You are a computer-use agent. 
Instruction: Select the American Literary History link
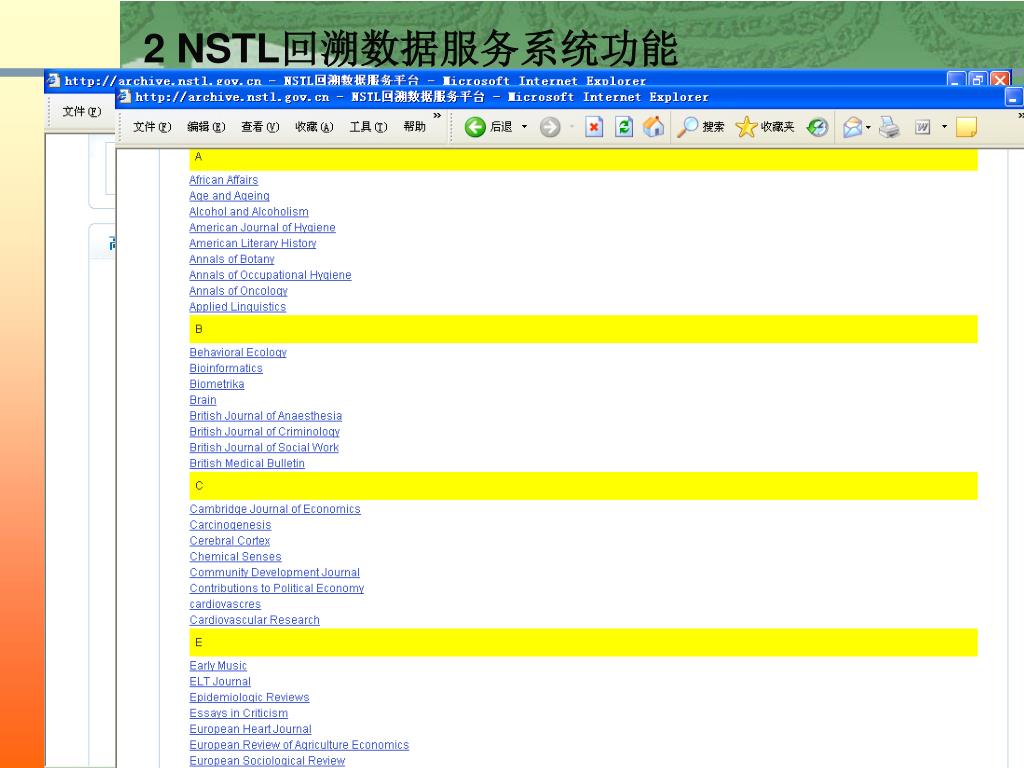pyautogui.click(x=253, y=244)
